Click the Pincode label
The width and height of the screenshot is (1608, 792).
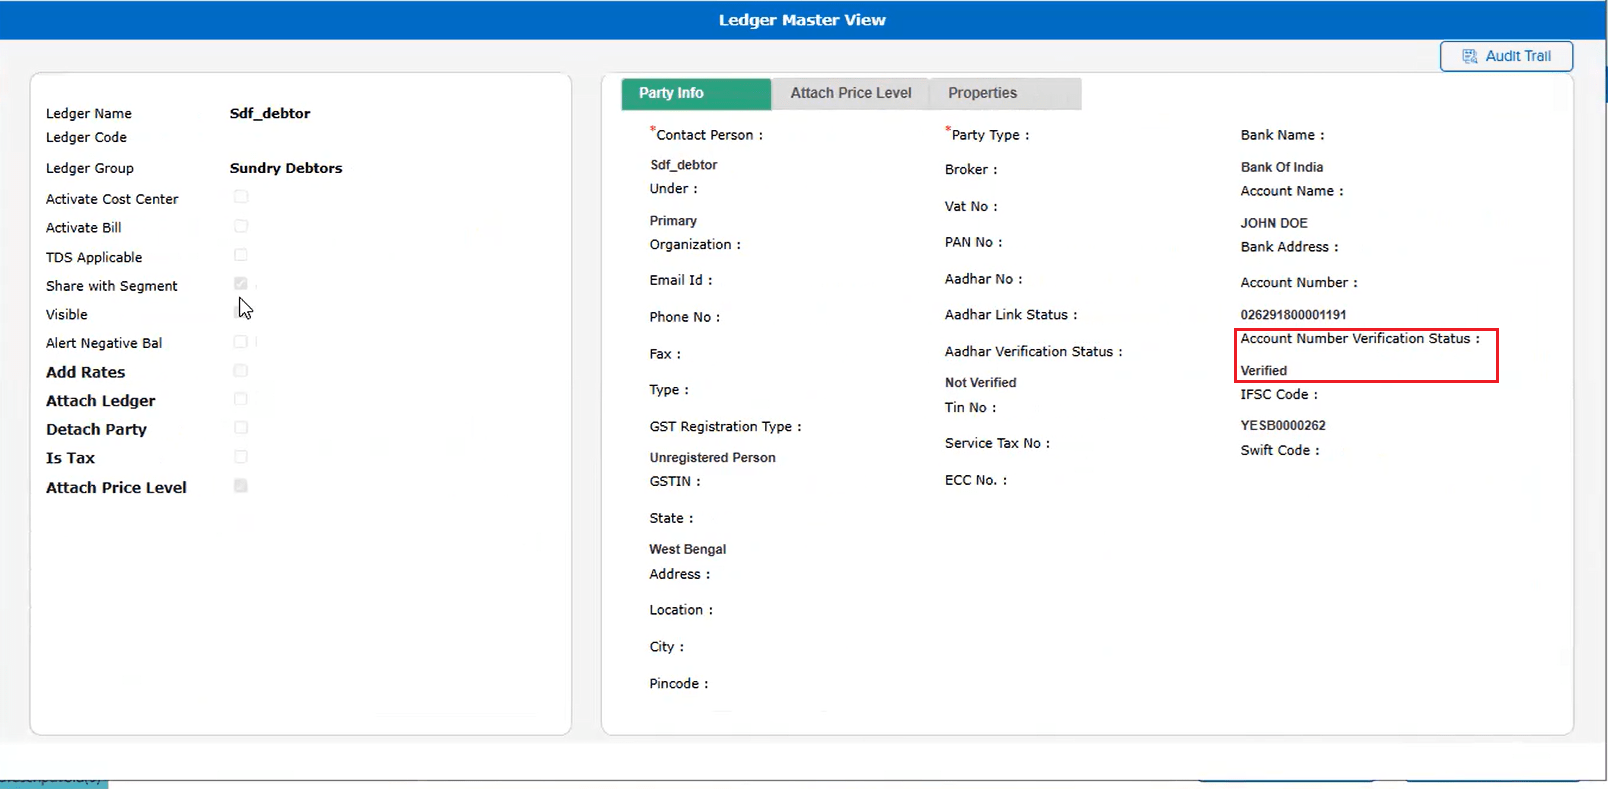[x=678, y=684]
